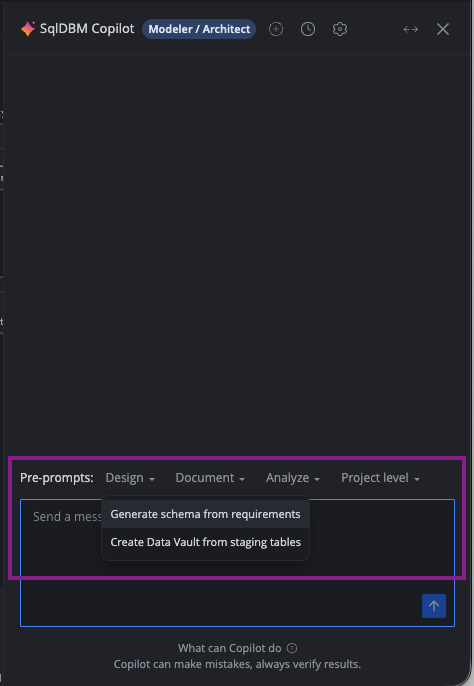The height and width of the screenshot is (686, 474).
Task: Expand the Document pre-prompts dropdown
Action: pos(210,478)
